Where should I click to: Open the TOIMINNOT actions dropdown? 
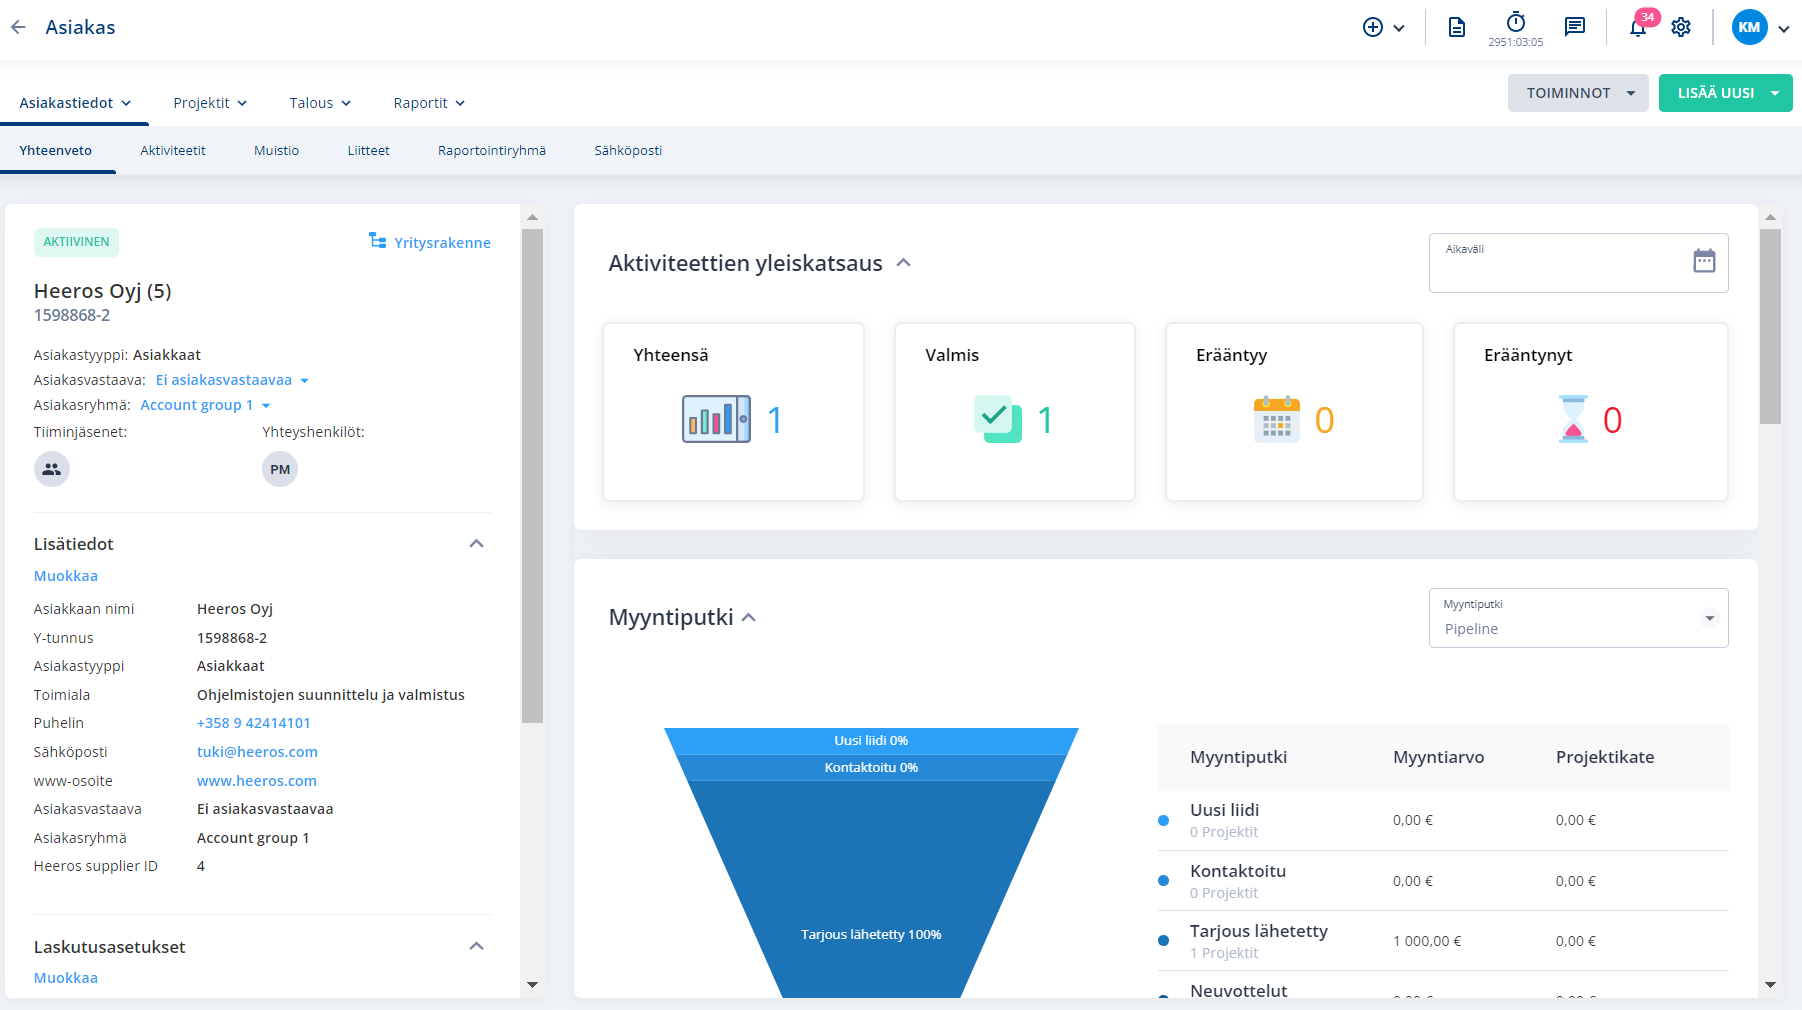pyautogui.click(x=1578, y=93)
